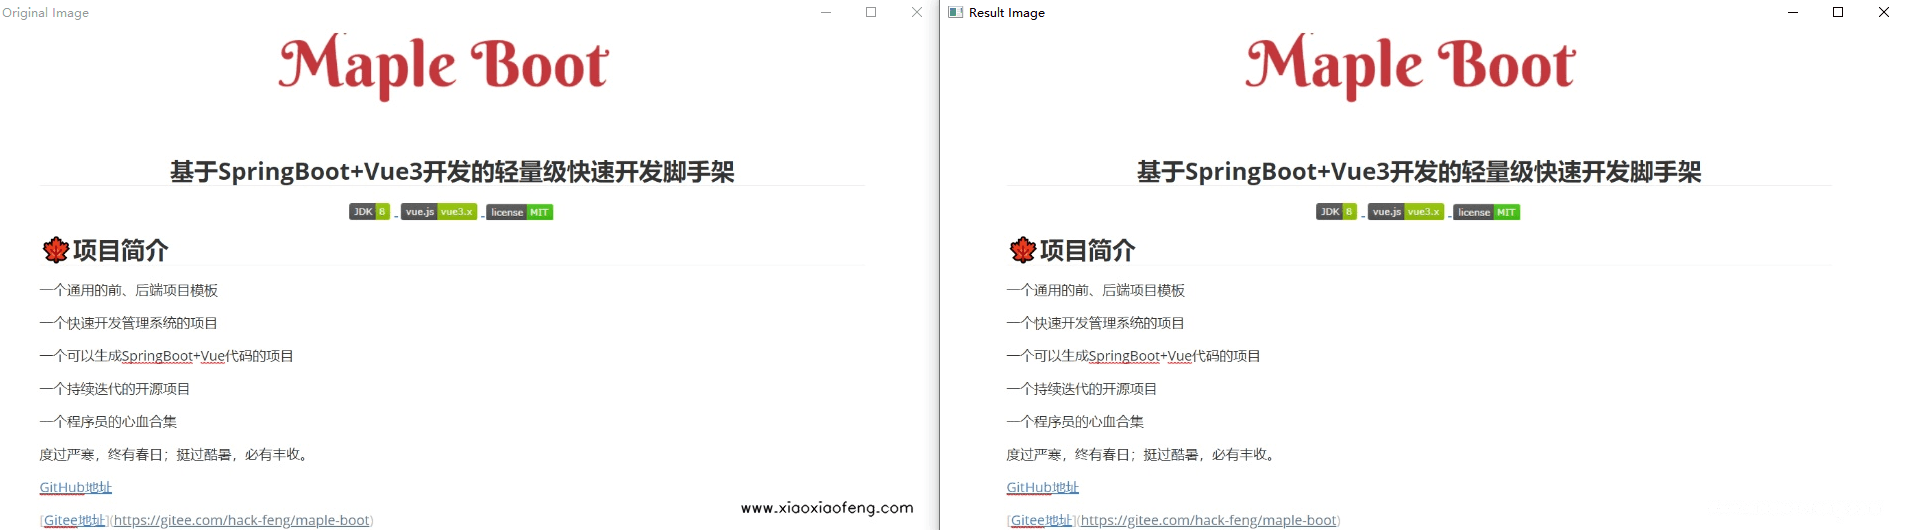Click 一个持续迭代的开源项目 in Original Image
The image size is (1905, 530).
tap(115, 389)
